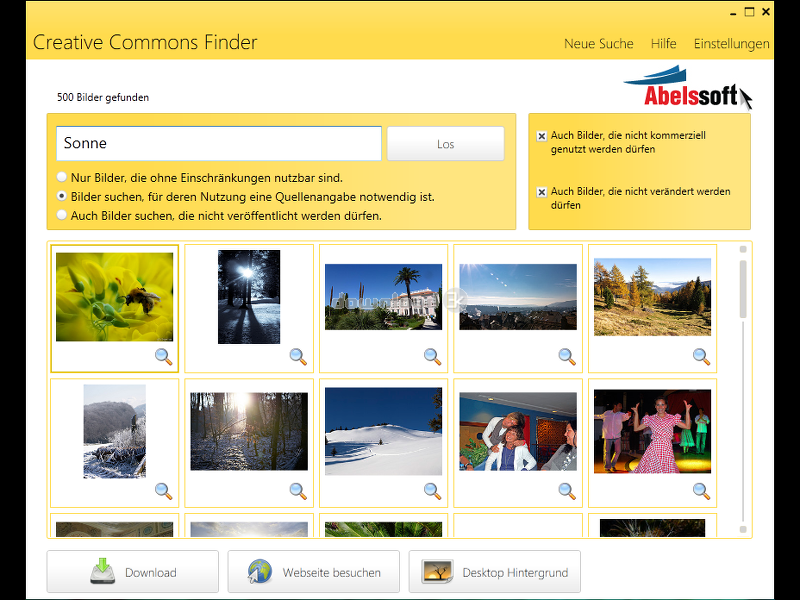
Task: Click the Los search button
Action: click(x=445, y=144)
